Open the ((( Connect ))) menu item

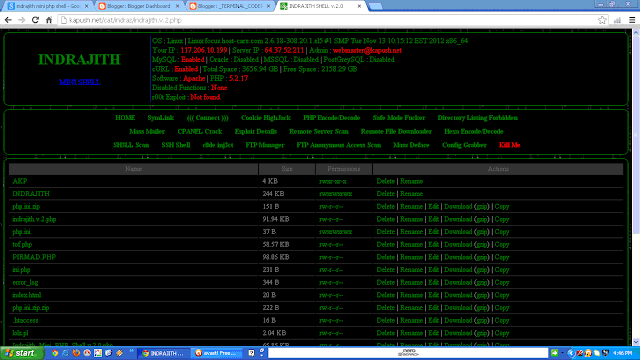pos(207,118)
